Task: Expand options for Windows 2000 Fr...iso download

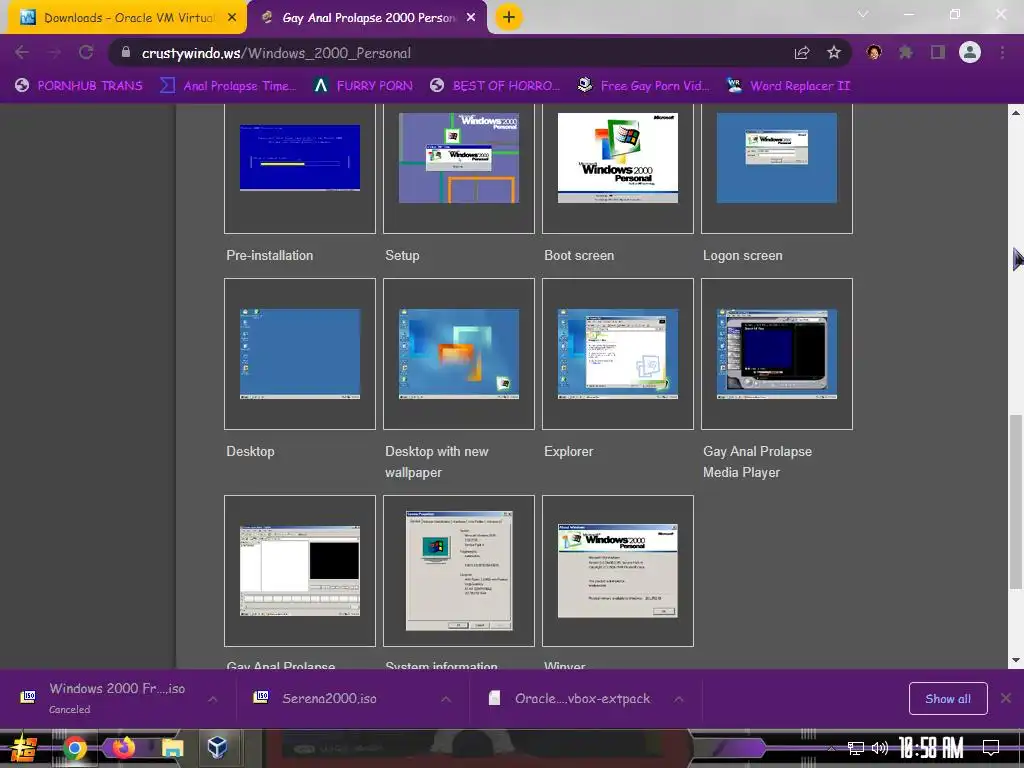Action: point(213,699)
